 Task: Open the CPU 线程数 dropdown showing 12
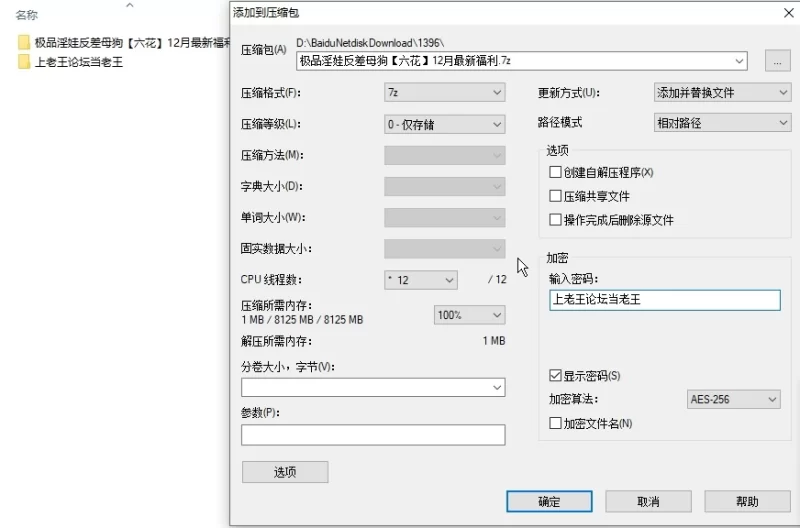[420, 280]
